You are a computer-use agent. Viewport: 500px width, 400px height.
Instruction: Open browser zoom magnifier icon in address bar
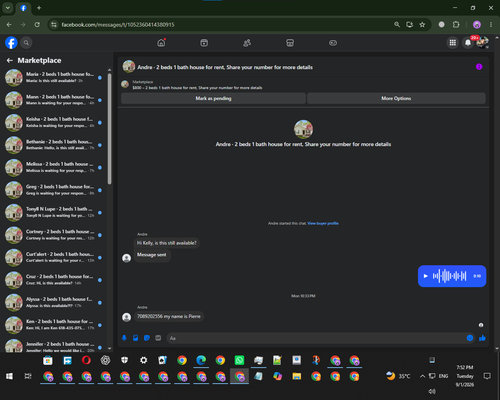tap(397, 25)
